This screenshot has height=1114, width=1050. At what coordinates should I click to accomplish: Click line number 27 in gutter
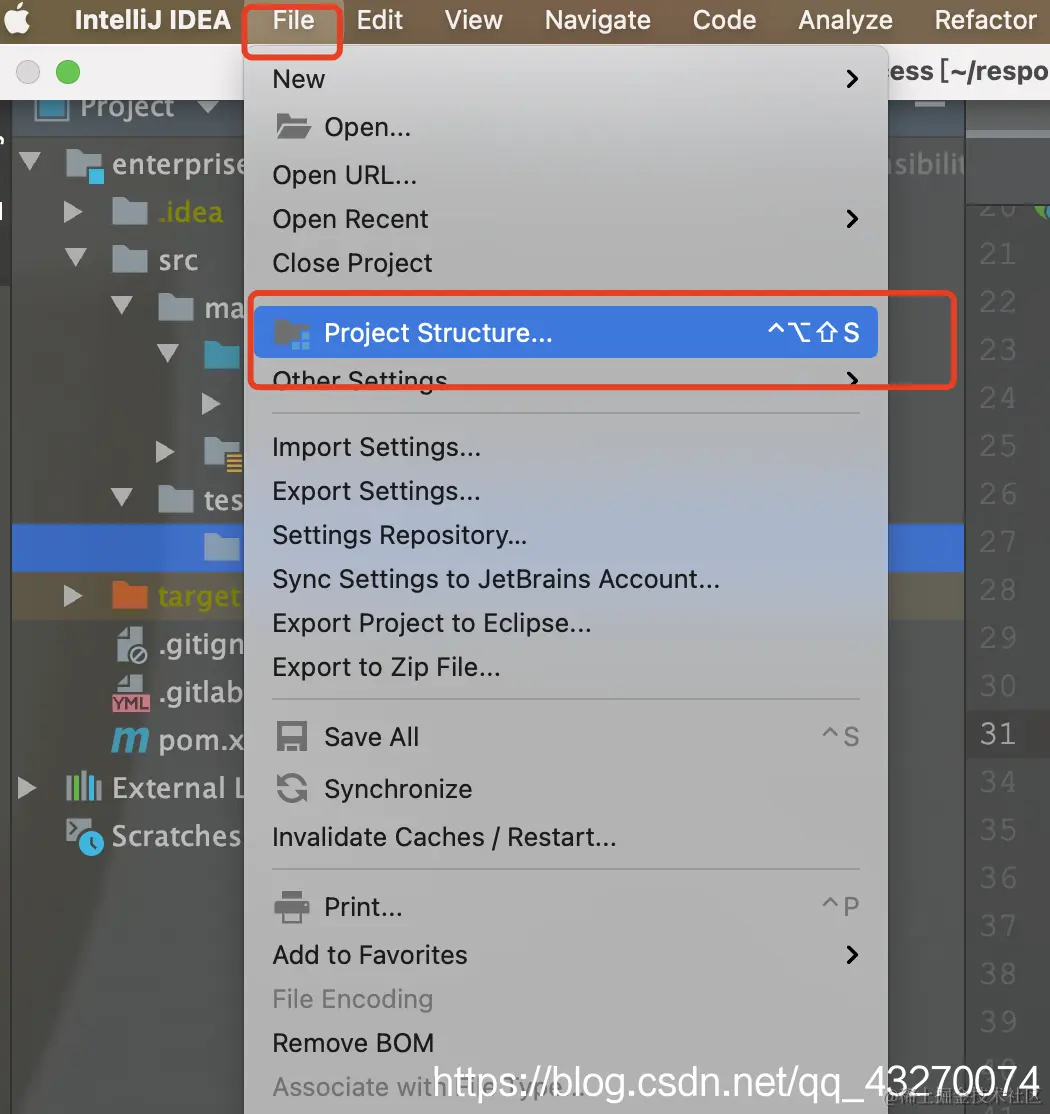(x=997, y=541)
